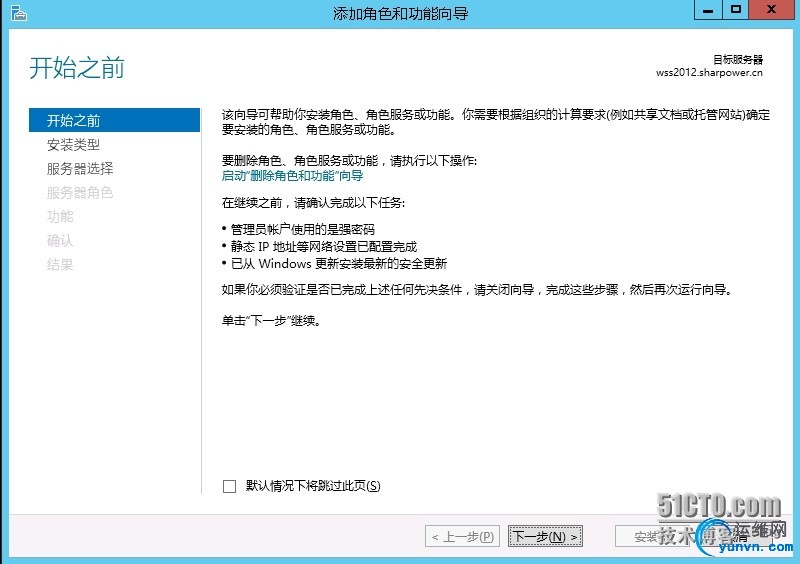Select 安装类型 step in sidebar
The image size is (800, 564).
(x=73, y=144)
